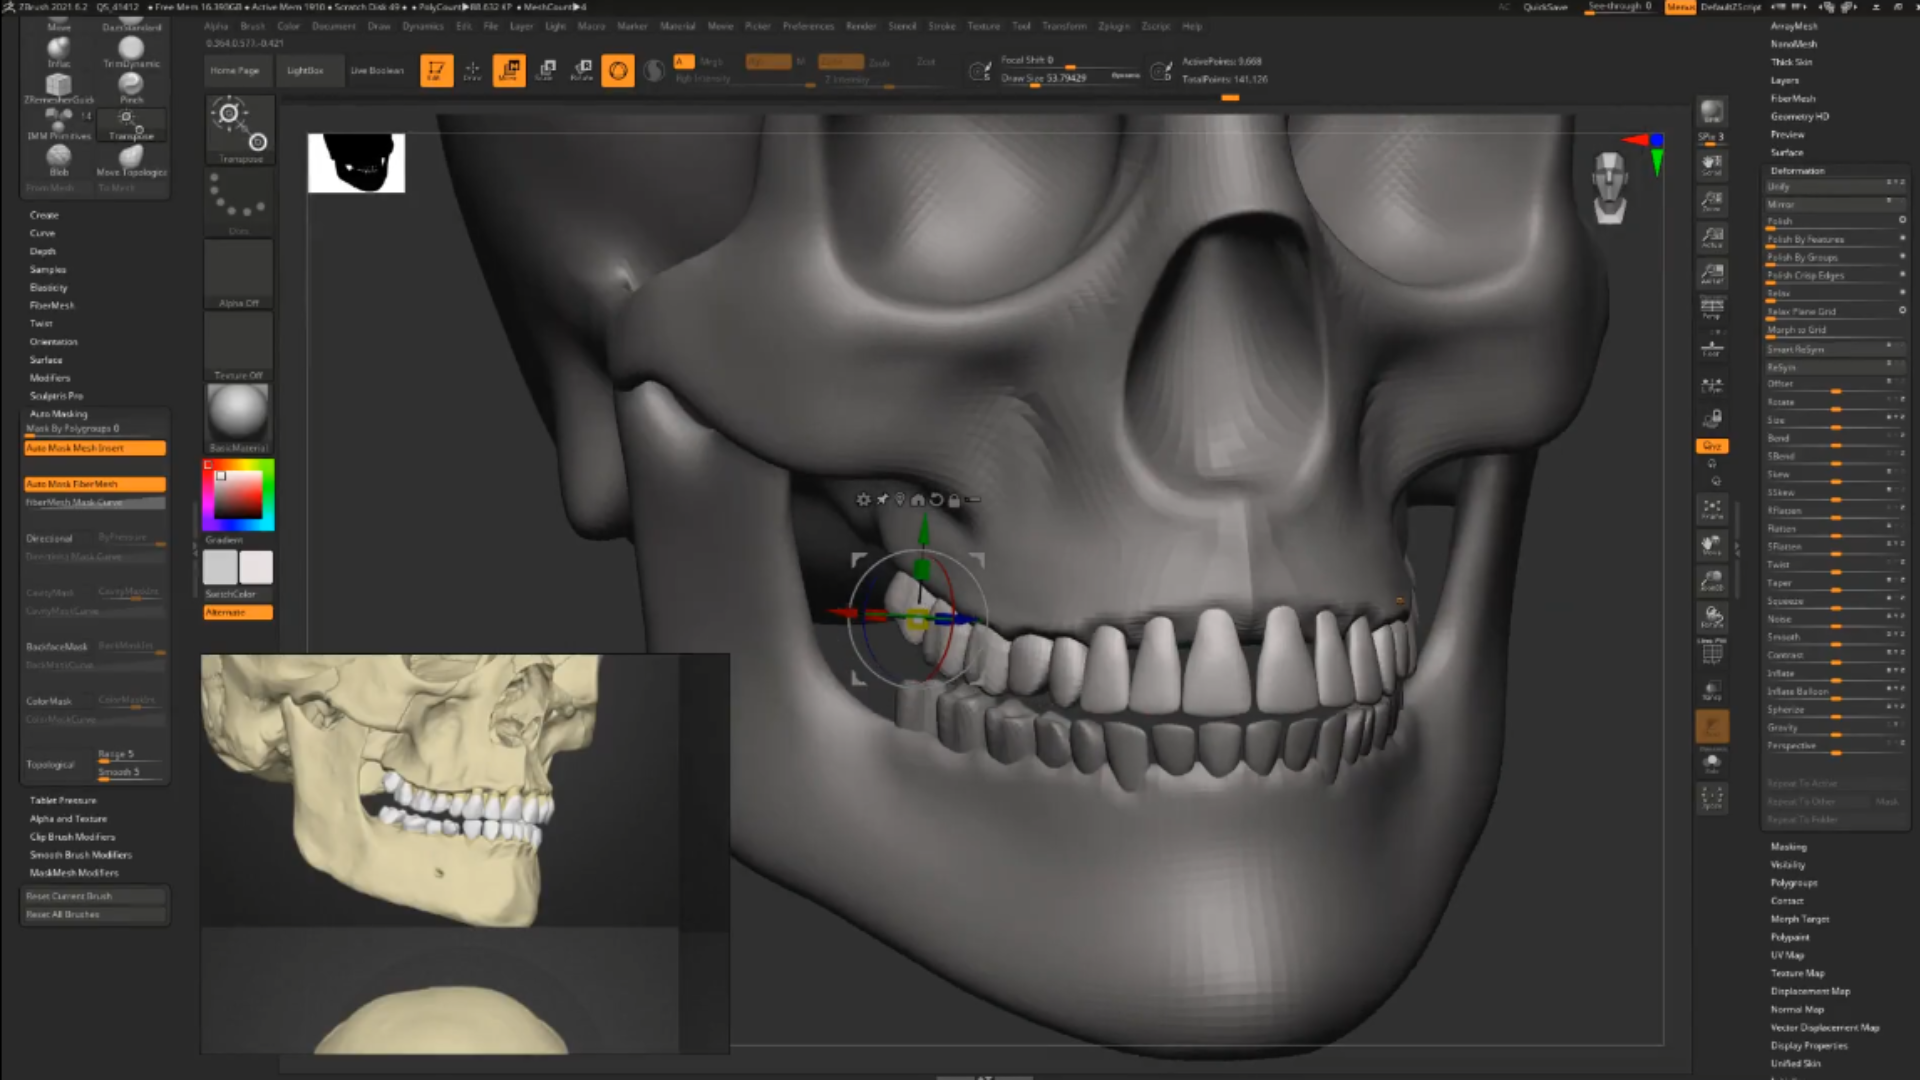Open the Dots stroke selector
Viewport: 1920px width, 1080px height.
pos(239,201)
